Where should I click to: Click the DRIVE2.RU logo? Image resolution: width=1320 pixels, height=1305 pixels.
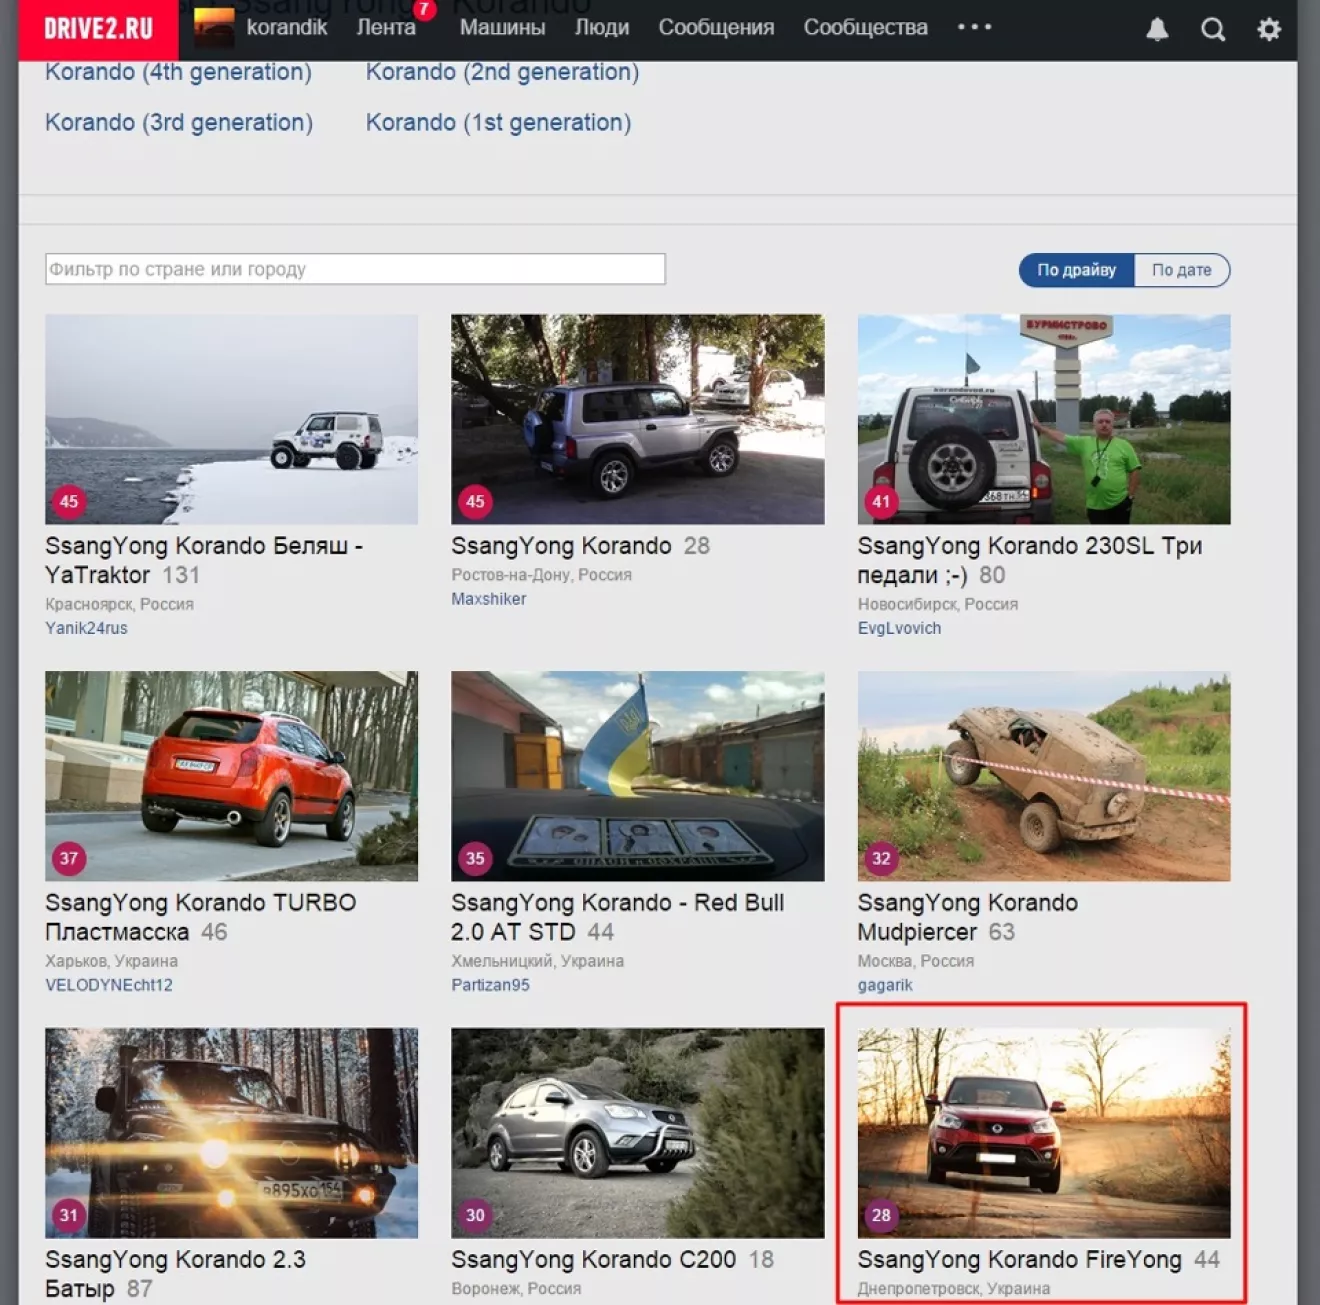point(98,29)
